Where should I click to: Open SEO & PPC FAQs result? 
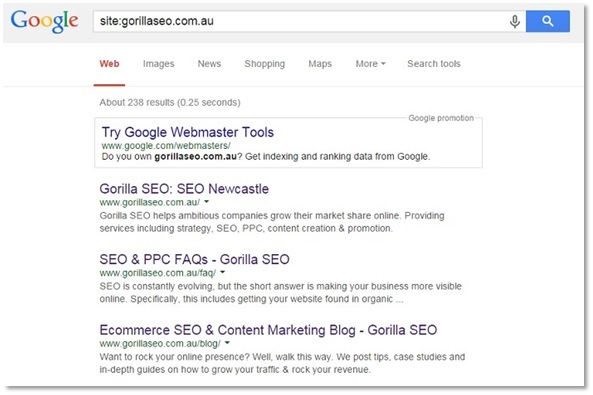pos(194,259)
